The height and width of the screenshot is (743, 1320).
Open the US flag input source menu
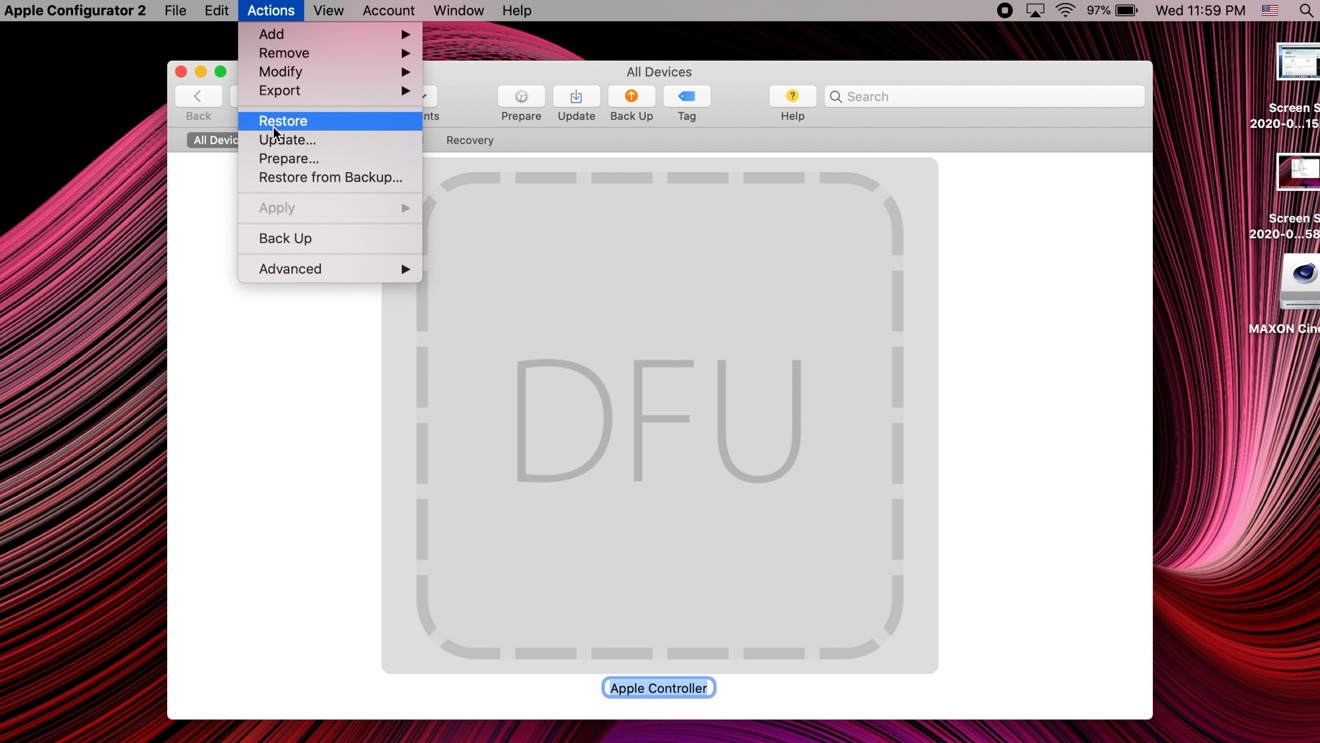pos(1270,10)
